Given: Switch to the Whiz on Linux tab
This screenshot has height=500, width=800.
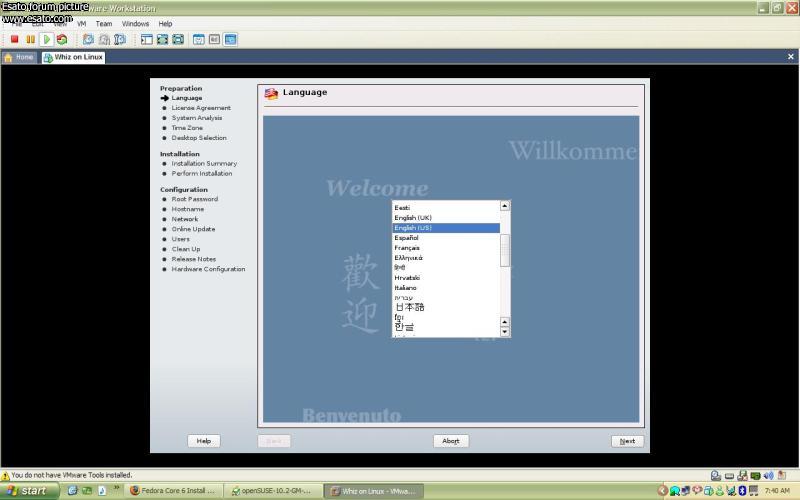Looking at the screenshot, I should click(x=73, y=57).
